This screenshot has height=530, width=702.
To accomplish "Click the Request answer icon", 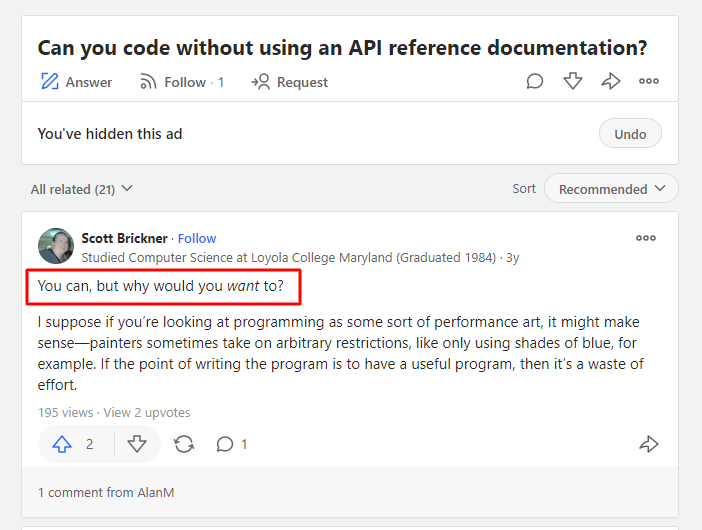I will (x=261, y=81).
